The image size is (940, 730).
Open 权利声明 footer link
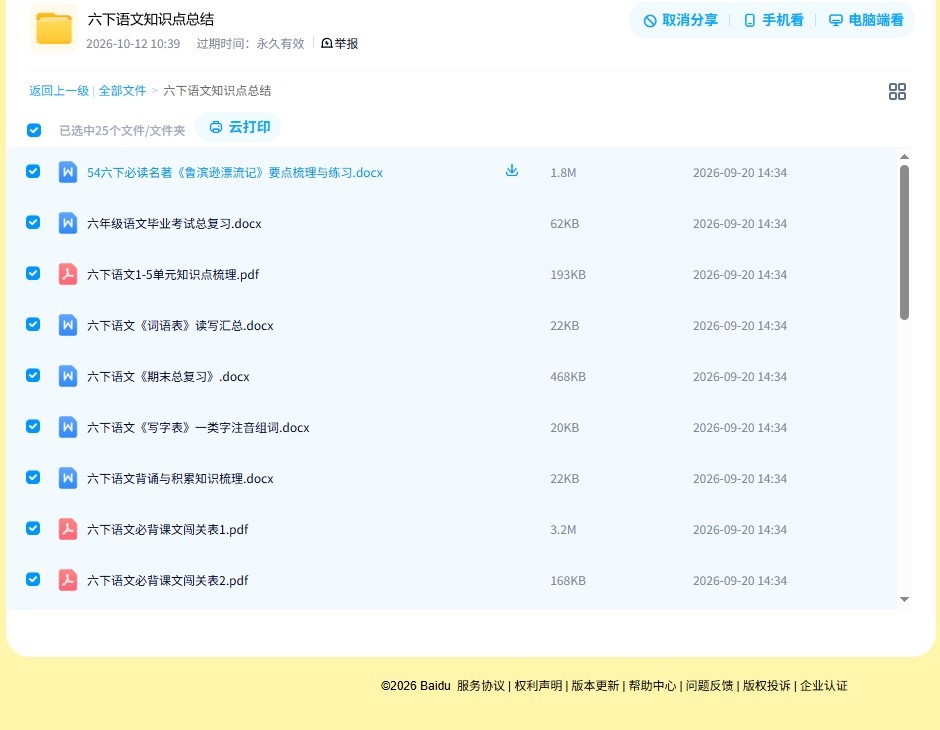click(538, 686)
